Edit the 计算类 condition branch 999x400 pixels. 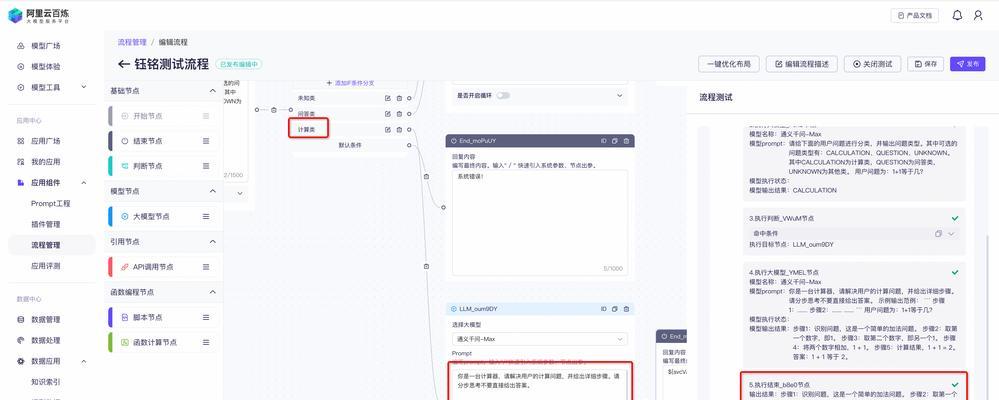387,130
